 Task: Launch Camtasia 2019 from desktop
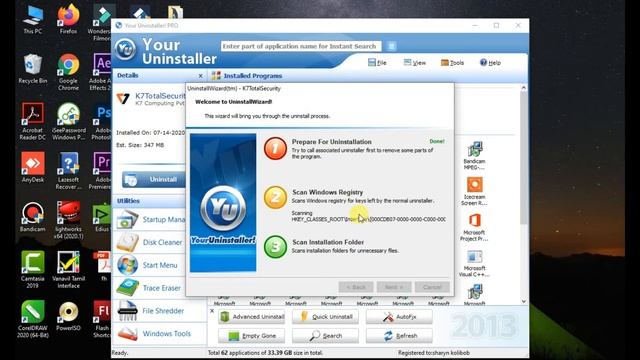pos(33,270)
